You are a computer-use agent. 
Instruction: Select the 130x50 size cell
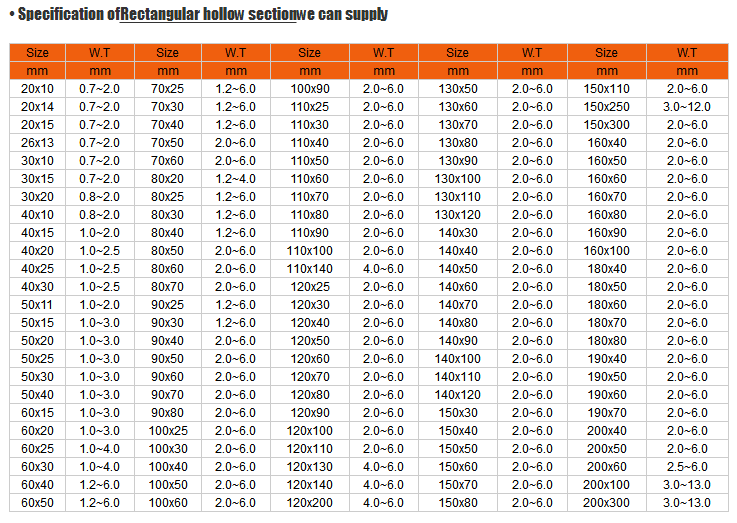coord(458,89)
